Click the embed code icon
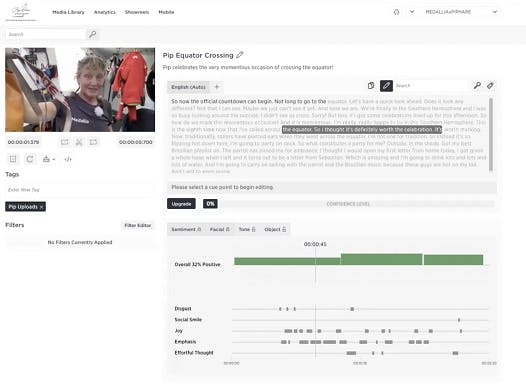Viewport: 526px width, 391px height. tap(68, 159)
